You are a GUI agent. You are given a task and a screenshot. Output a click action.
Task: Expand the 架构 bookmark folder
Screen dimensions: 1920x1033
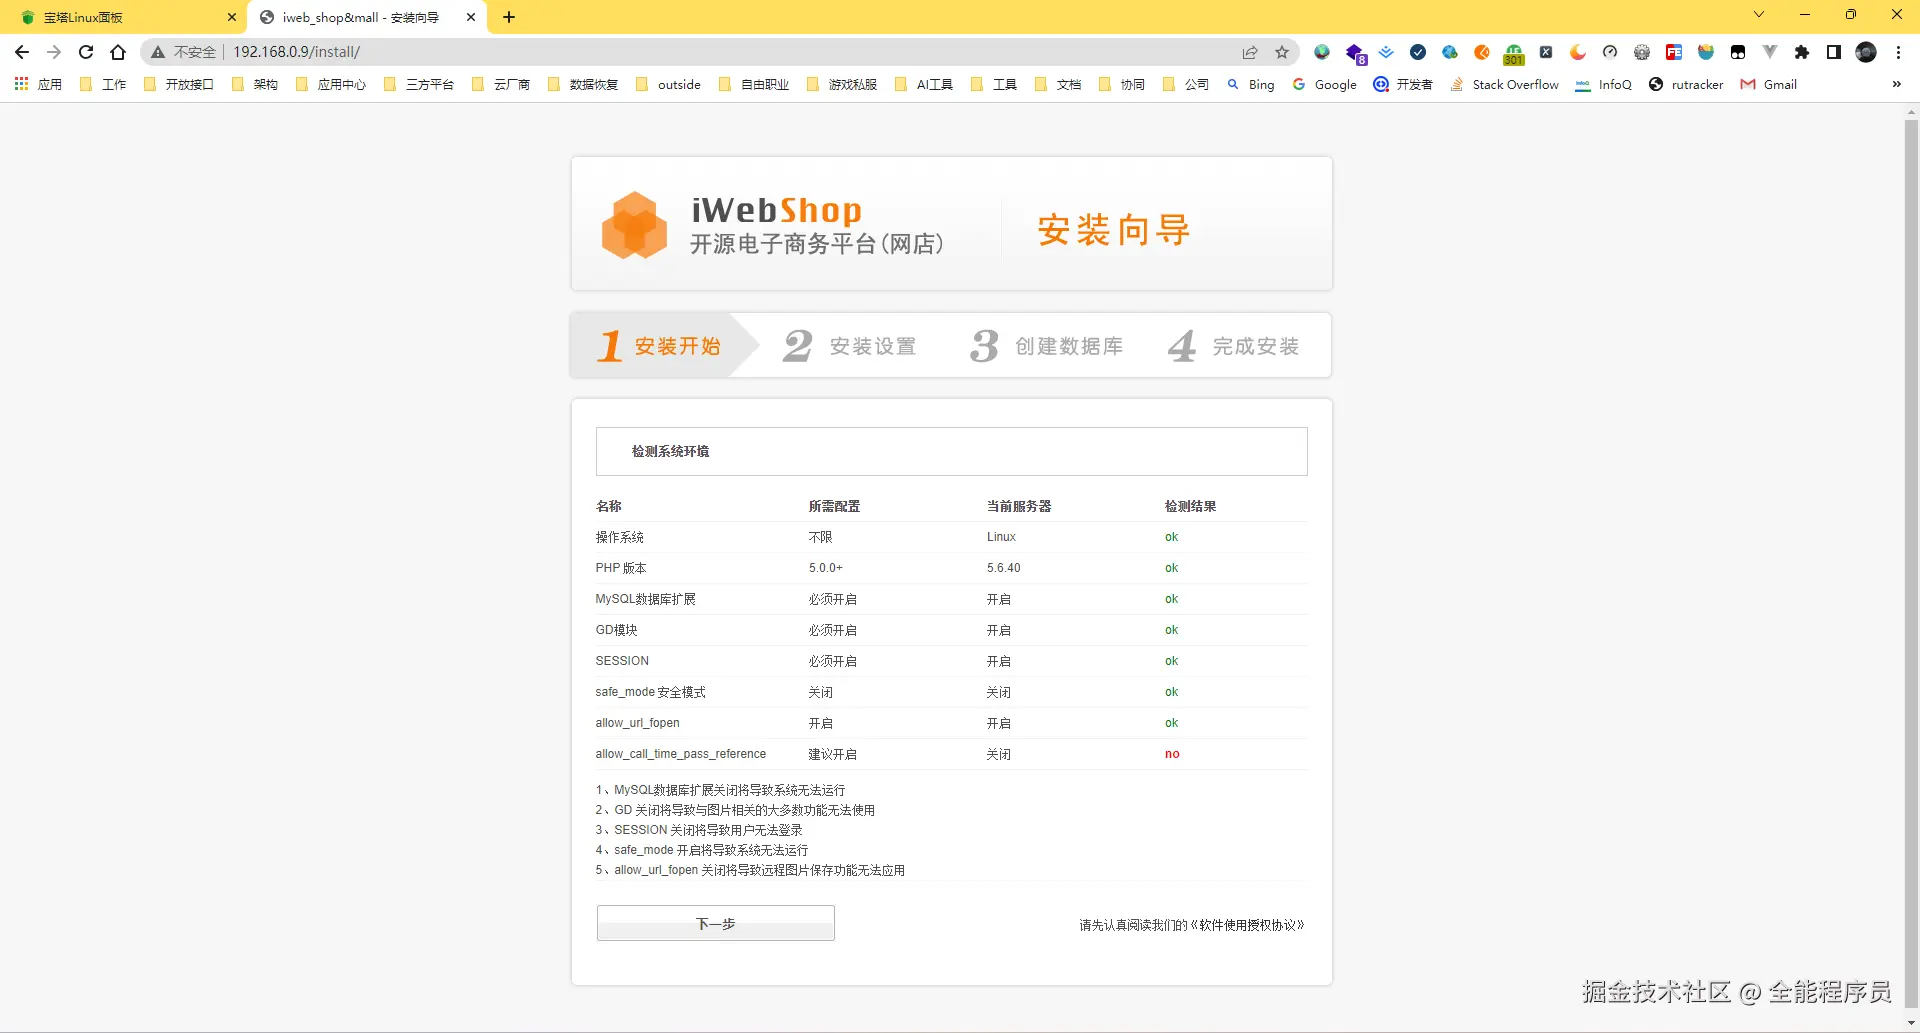point(255,85)
